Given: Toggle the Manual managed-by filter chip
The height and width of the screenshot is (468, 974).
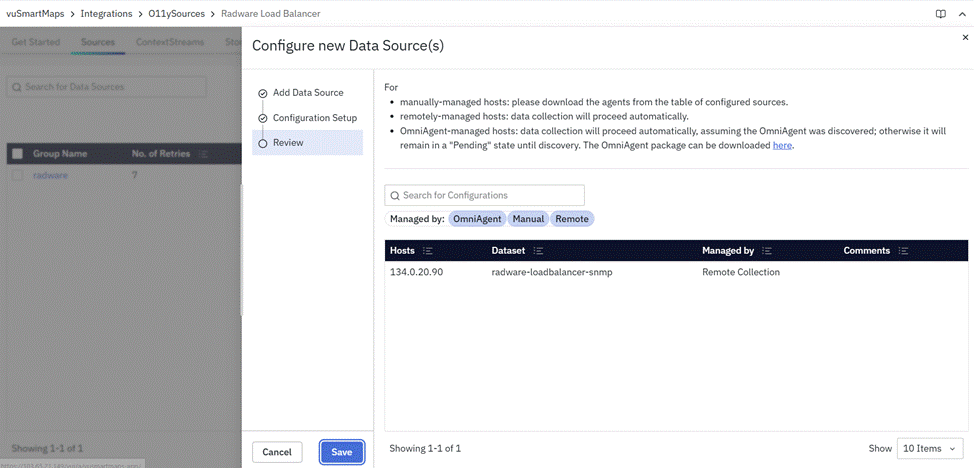Looking at the screenshot, I should click(x=528, y=218).
